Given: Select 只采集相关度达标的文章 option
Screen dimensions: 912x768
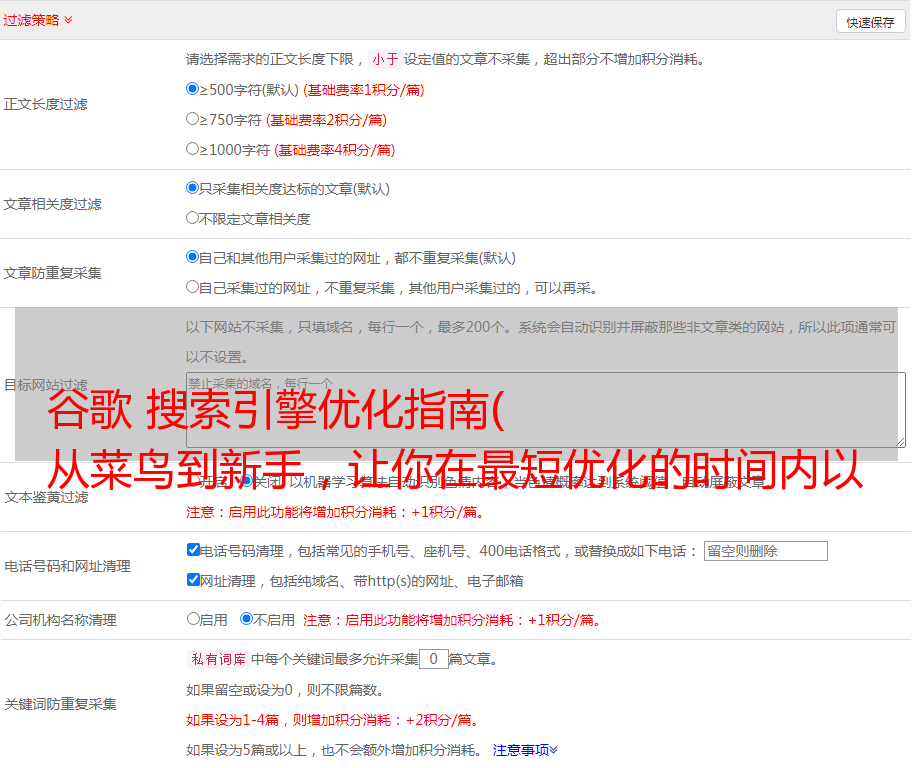Looking at the screenshot, I should pos(193,188).
